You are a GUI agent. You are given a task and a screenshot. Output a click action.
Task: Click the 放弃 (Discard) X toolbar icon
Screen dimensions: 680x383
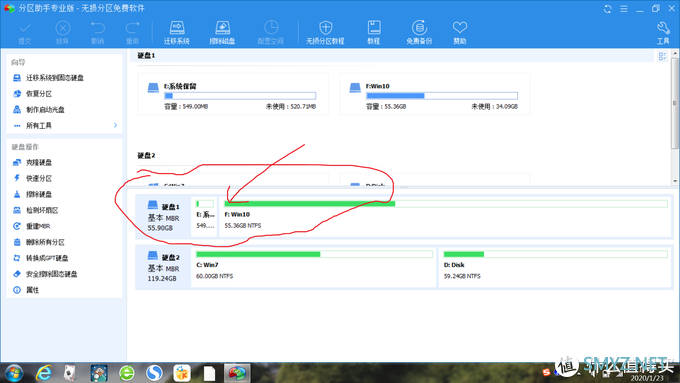[x=62, y=33]
